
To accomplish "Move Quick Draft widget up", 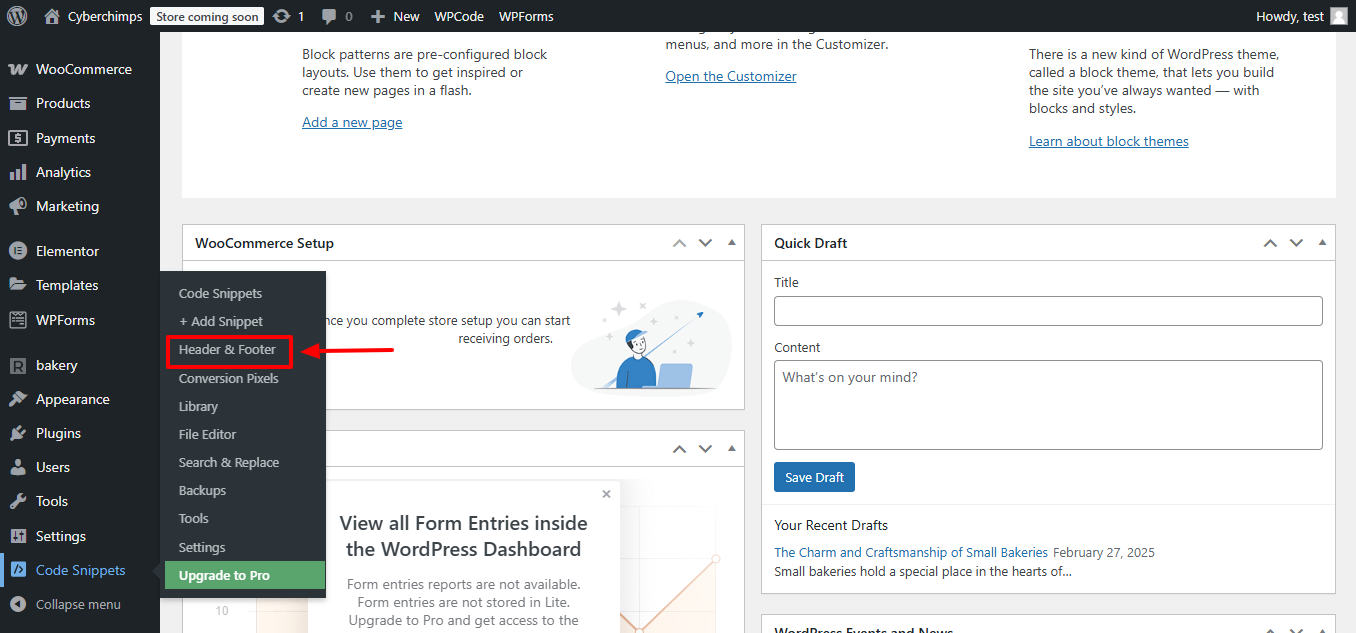I will click(x=1270, y=243).
